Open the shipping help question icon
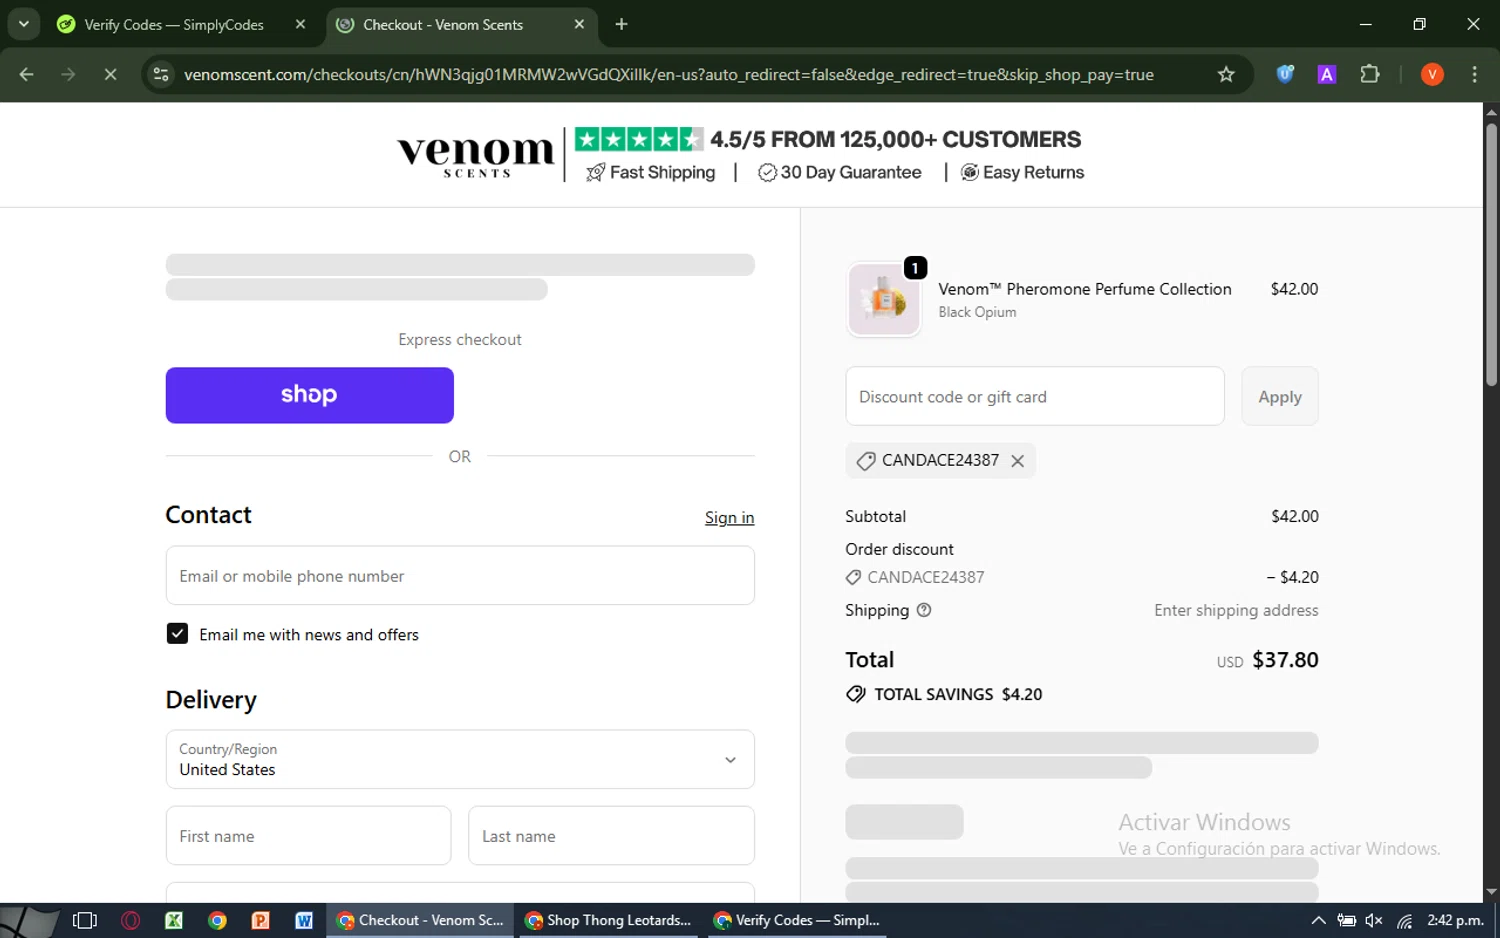 point(924,610)
